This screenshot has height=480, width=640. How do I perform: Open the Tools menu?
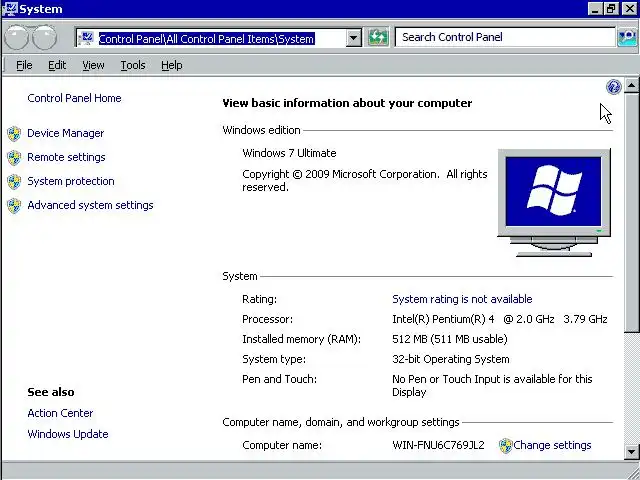click(x=133, y=65)
